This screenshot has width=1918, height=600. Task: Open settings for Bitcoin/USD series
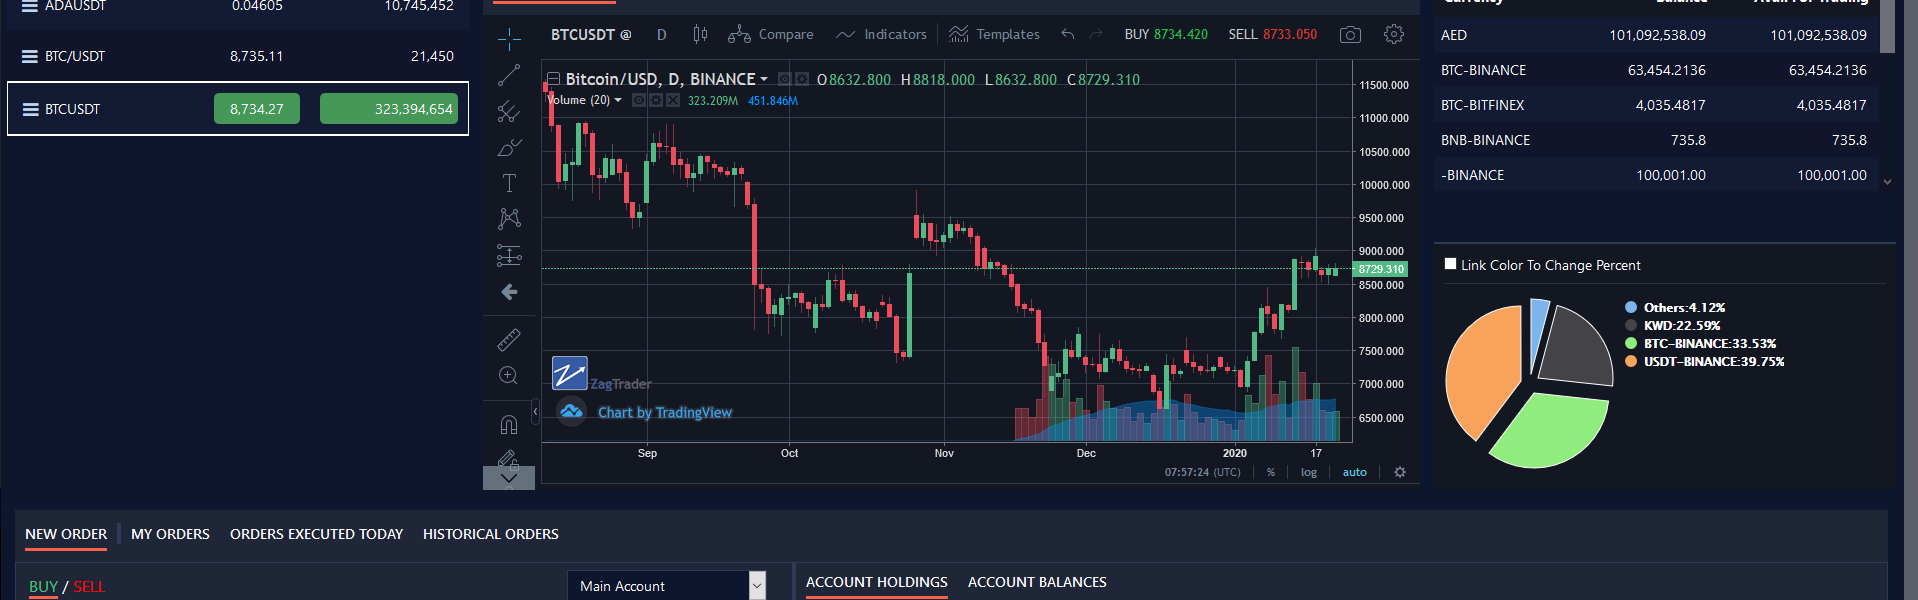pos(802,79)
